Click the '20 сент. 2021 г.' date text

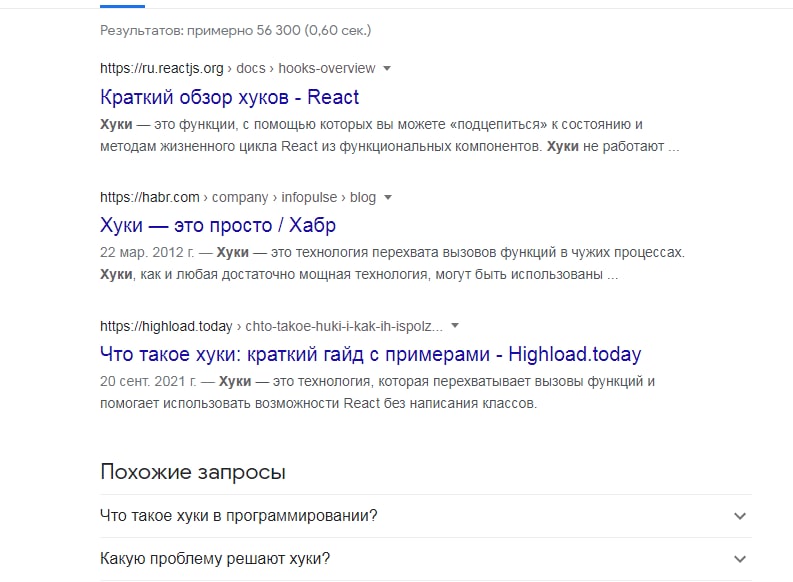(148, 381)
